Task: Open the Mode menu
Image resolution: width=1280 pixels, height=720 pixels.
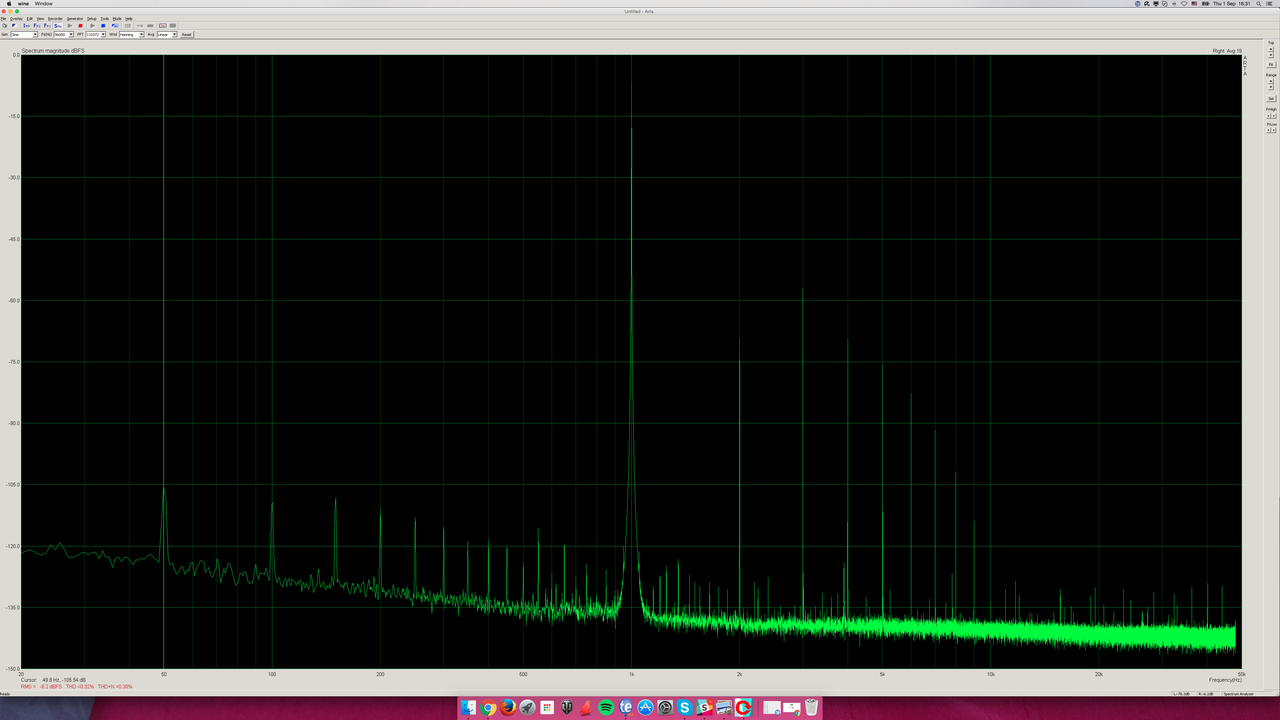Action: (117, 19)
